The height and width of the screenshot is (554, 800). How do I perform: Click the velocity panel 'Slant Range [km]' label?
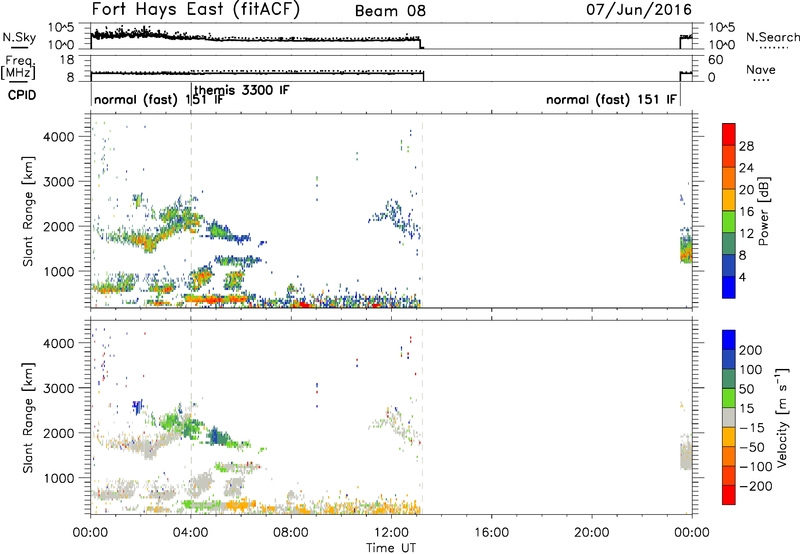coord(28,417)
